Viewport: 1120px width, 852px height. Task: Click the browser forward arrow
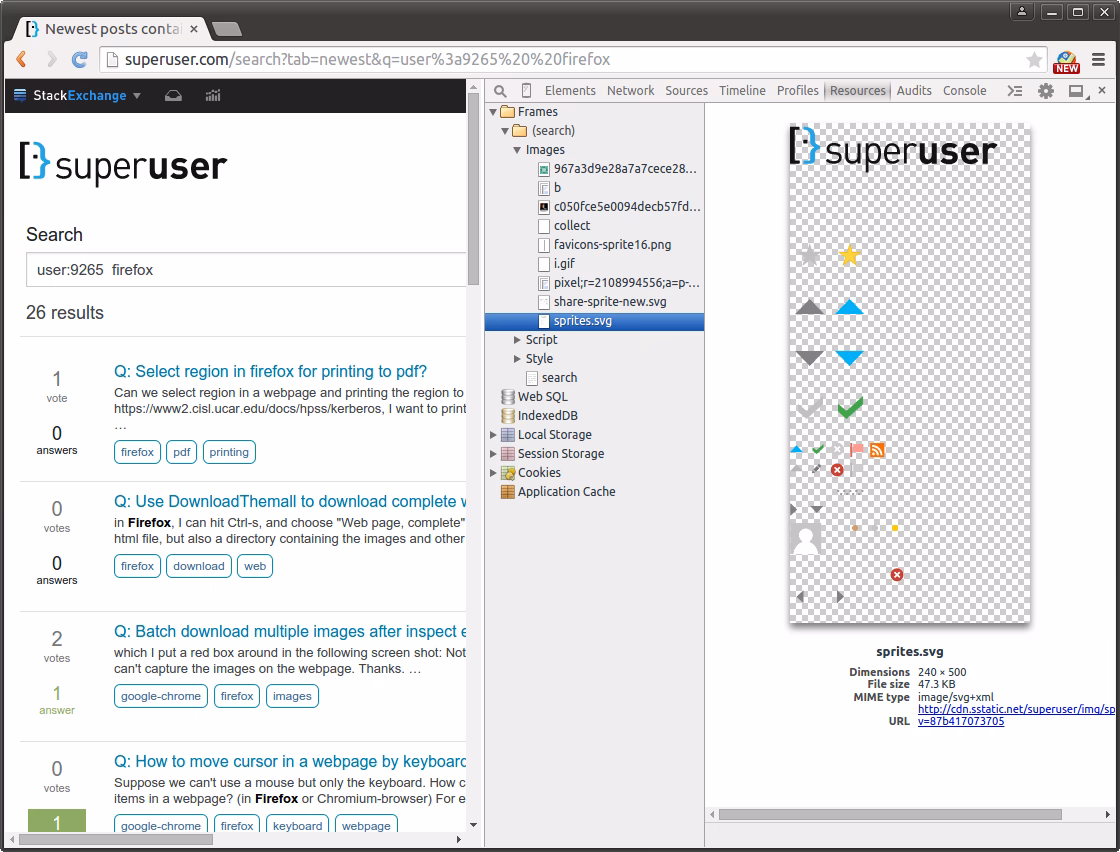pos(51,59)
